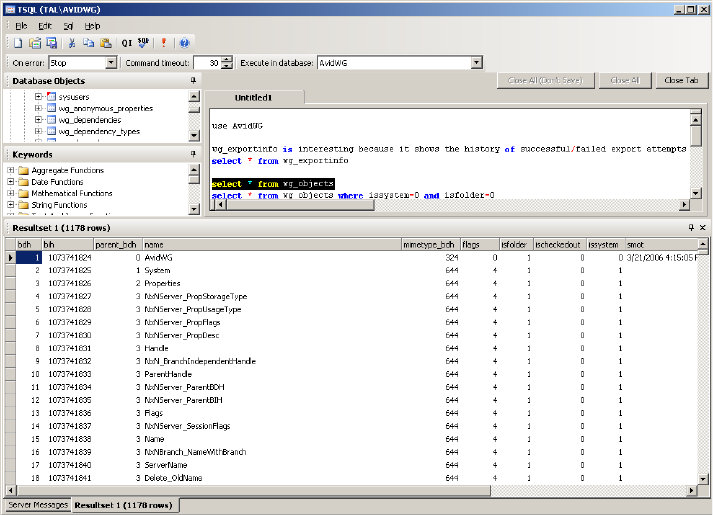The height and width of the screenshot is (515, 713).
Task: Click Keywords list scroll down arrow
Action: [194, 210]
